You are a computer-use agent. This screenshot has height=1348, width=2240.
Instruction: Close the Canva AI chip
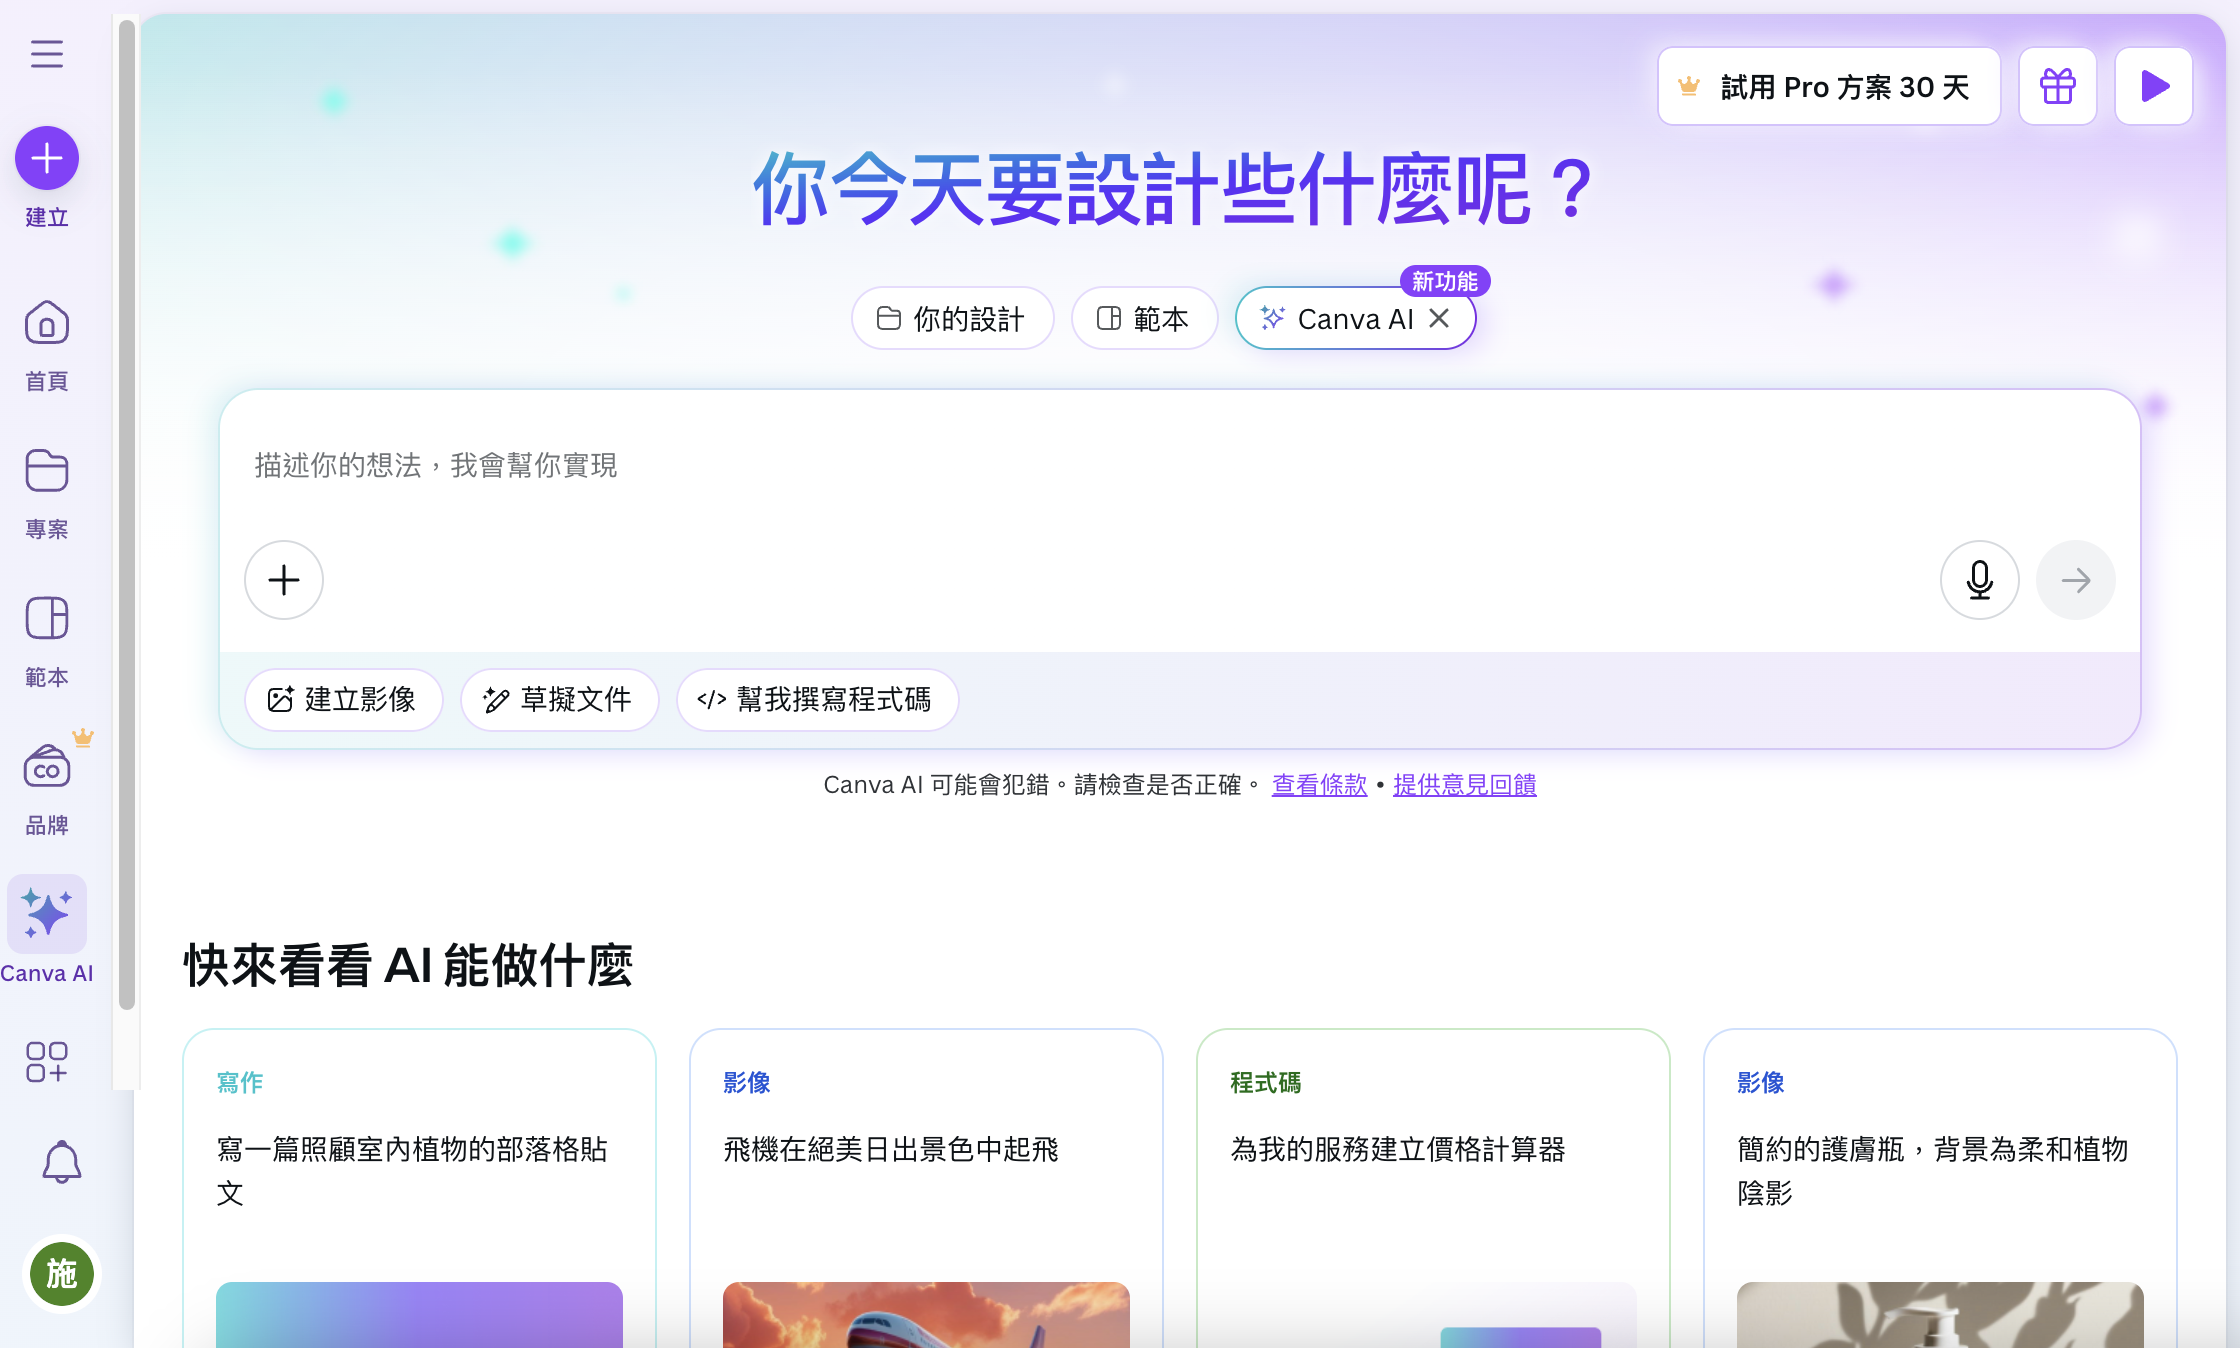click(x=1440, y=318)
